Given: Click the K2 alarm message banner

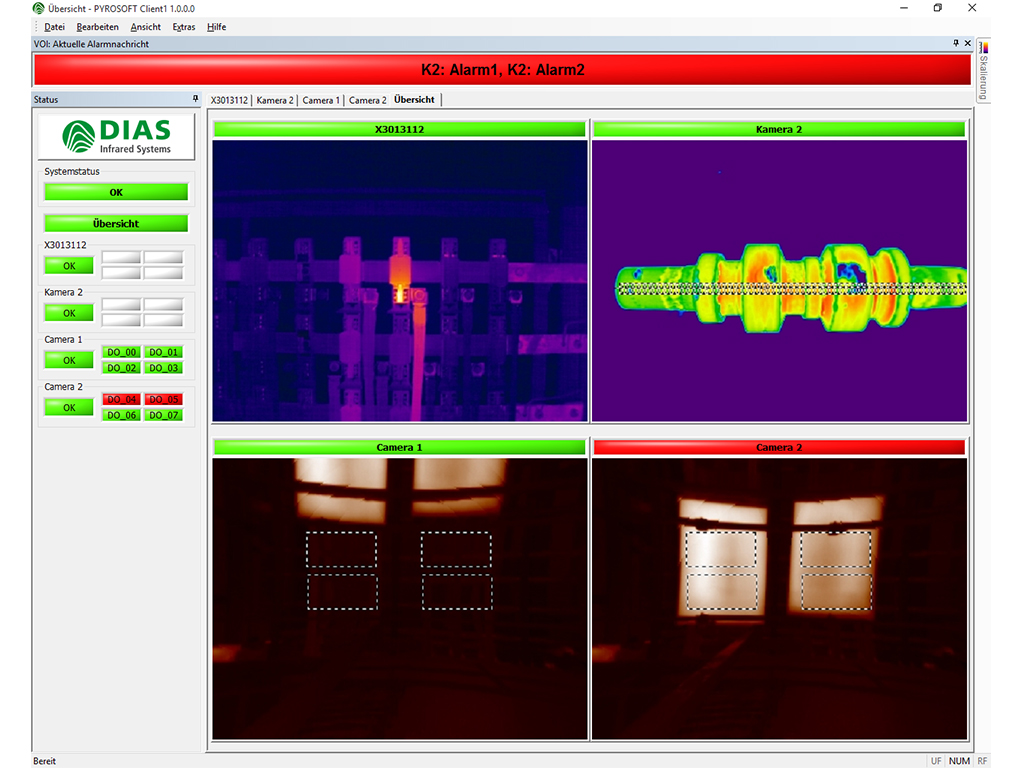Looking at the screenshot, I should [x=502, y=69].
